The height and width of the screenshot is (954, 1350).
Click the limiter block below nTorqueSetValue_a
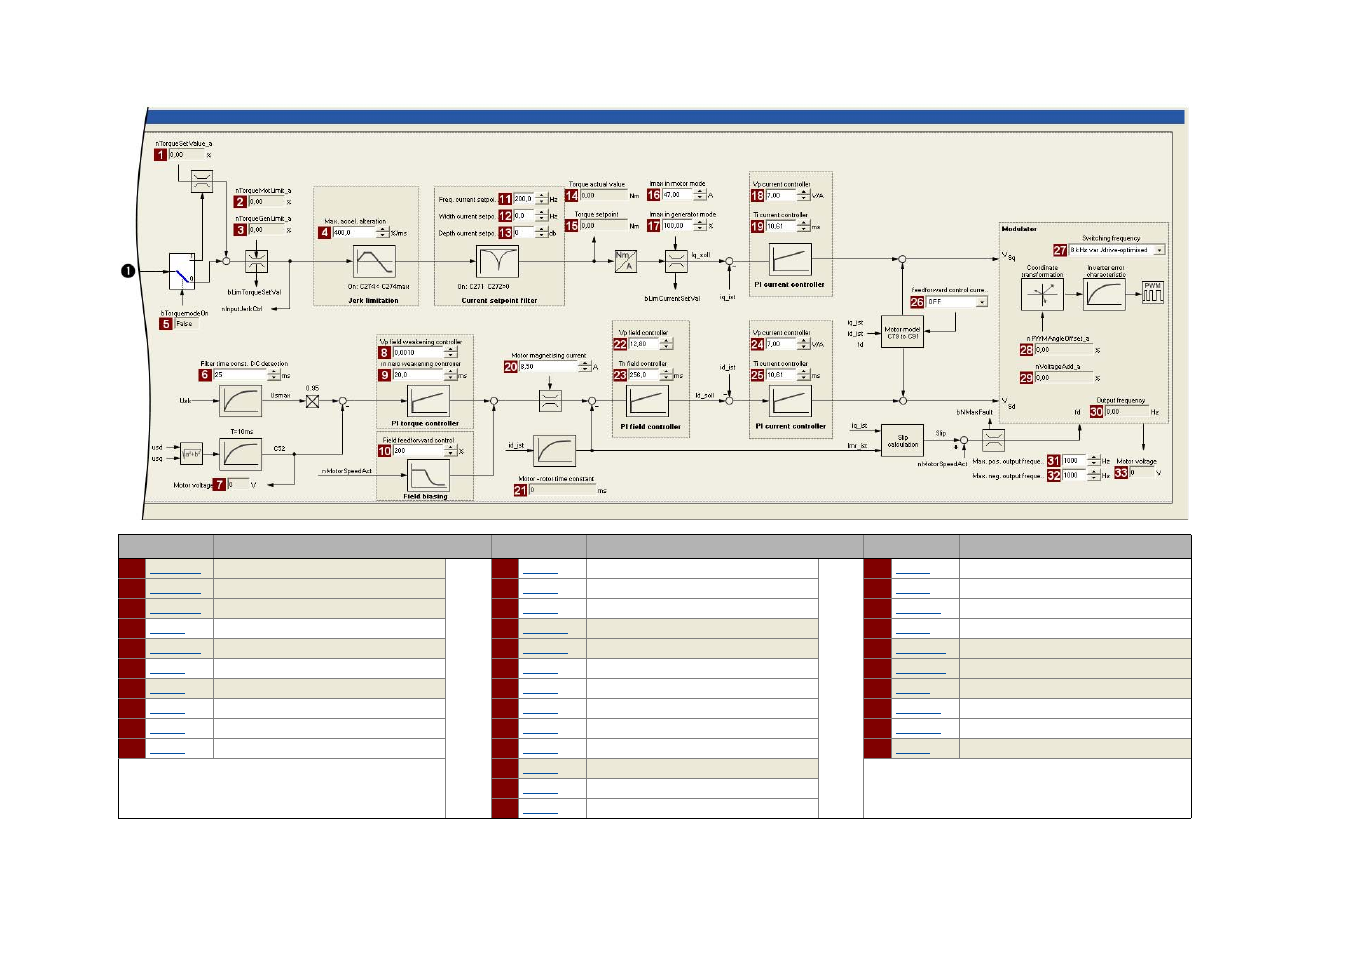point(202,181)
